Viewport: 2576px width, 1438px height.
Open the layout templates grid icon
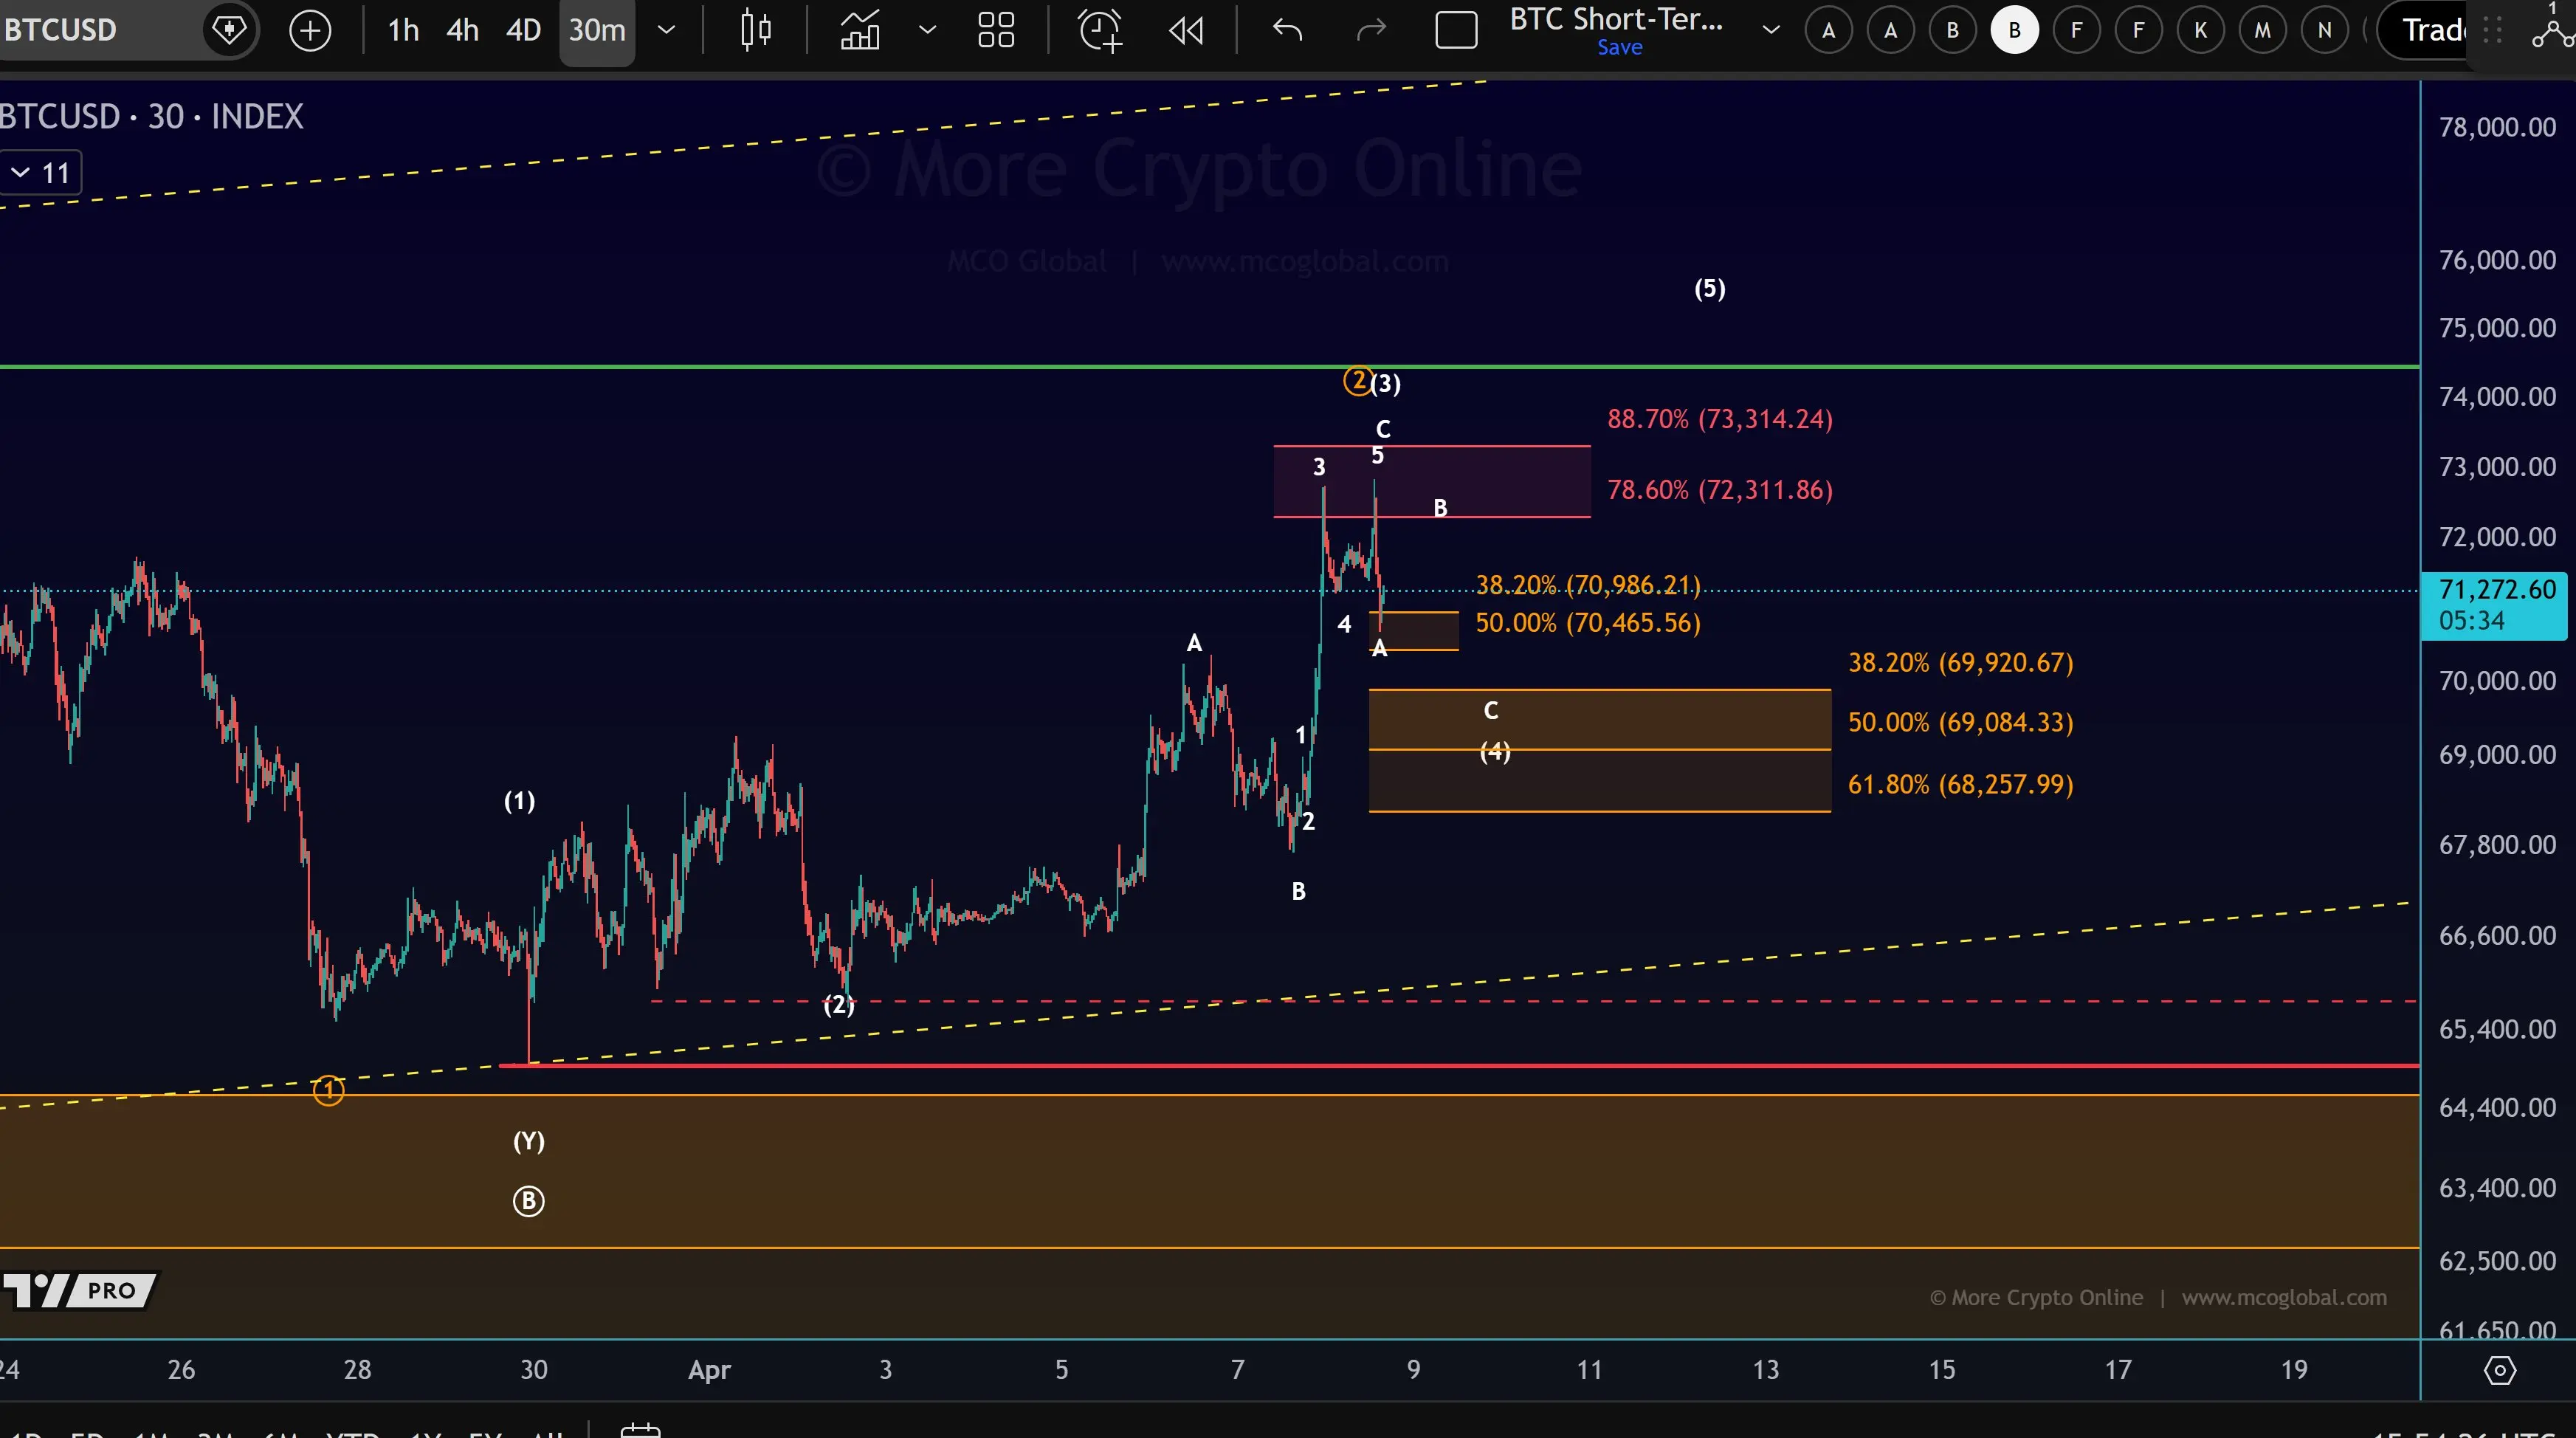[996, 30]
